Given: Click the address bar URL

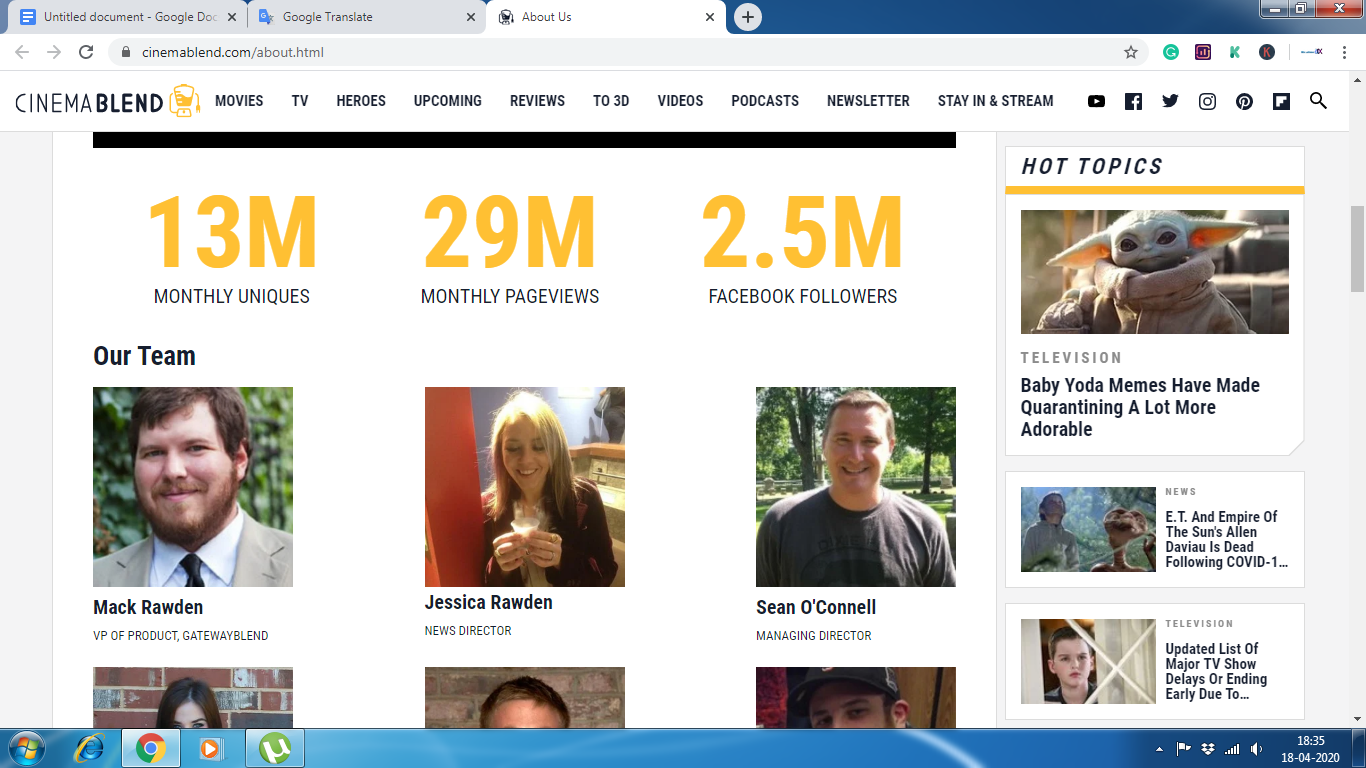Looking at the screenshot, I should 233,52.
